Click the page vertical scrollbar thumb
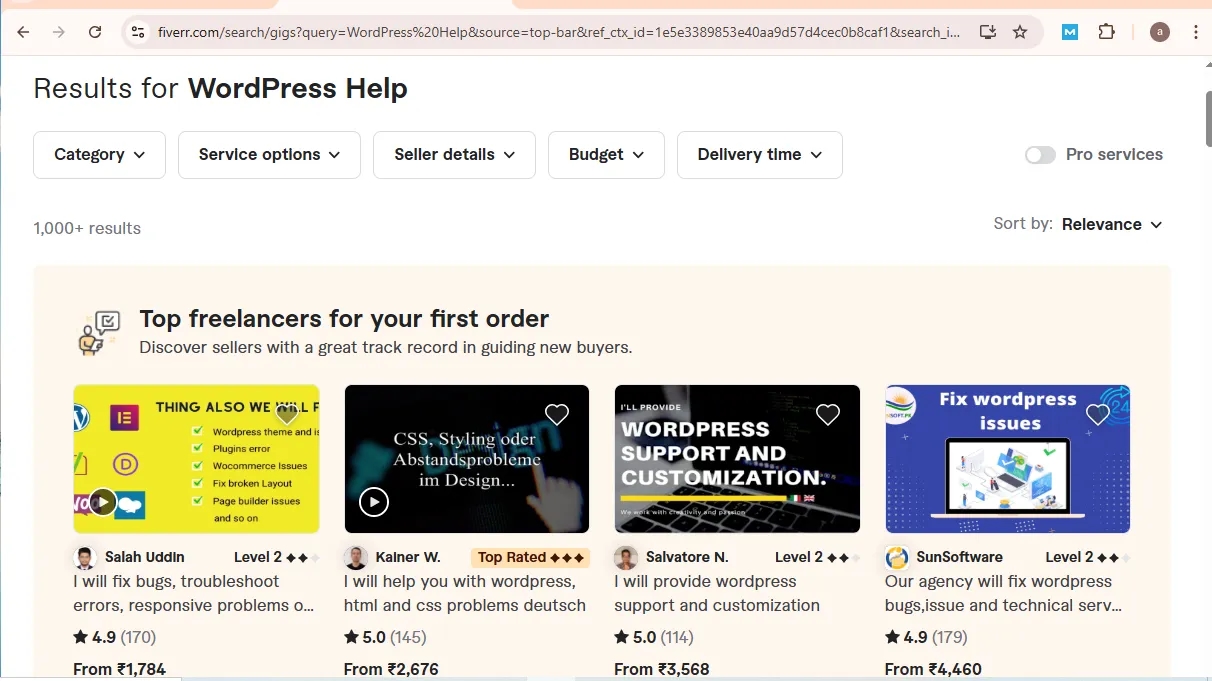This screenshot has width=1212, height=681. pyautogui.click(x=1208, y=118)
